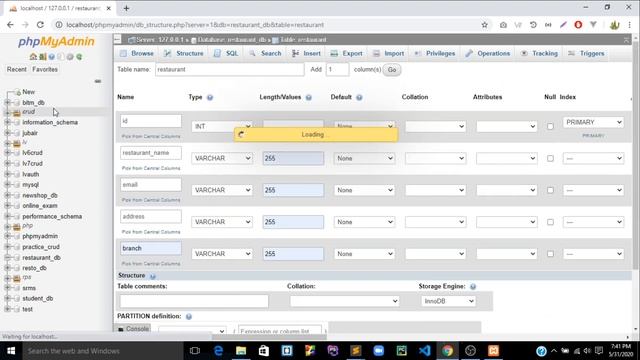Image resolution: width=640 pixels, height=360 pixels.
Task: Switch to the Structure tab
Action: click(x=184, y=53)
